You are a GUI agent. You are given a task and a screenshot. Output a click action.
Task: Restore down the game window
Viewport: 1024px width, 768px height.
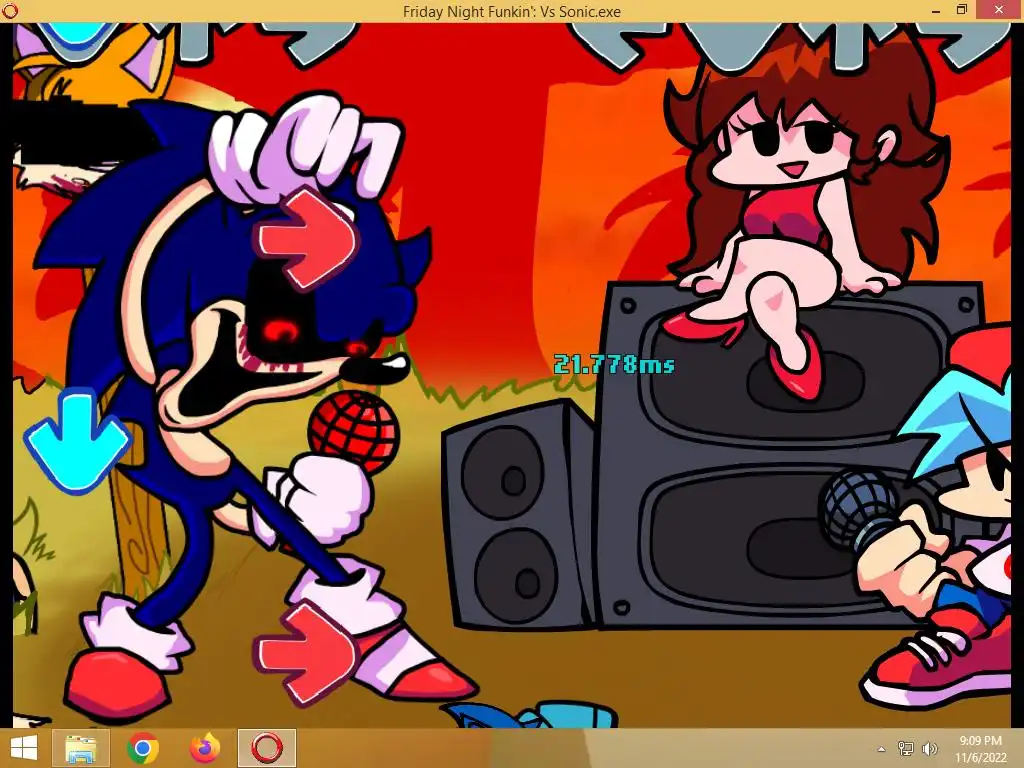(x=961, y=10)
